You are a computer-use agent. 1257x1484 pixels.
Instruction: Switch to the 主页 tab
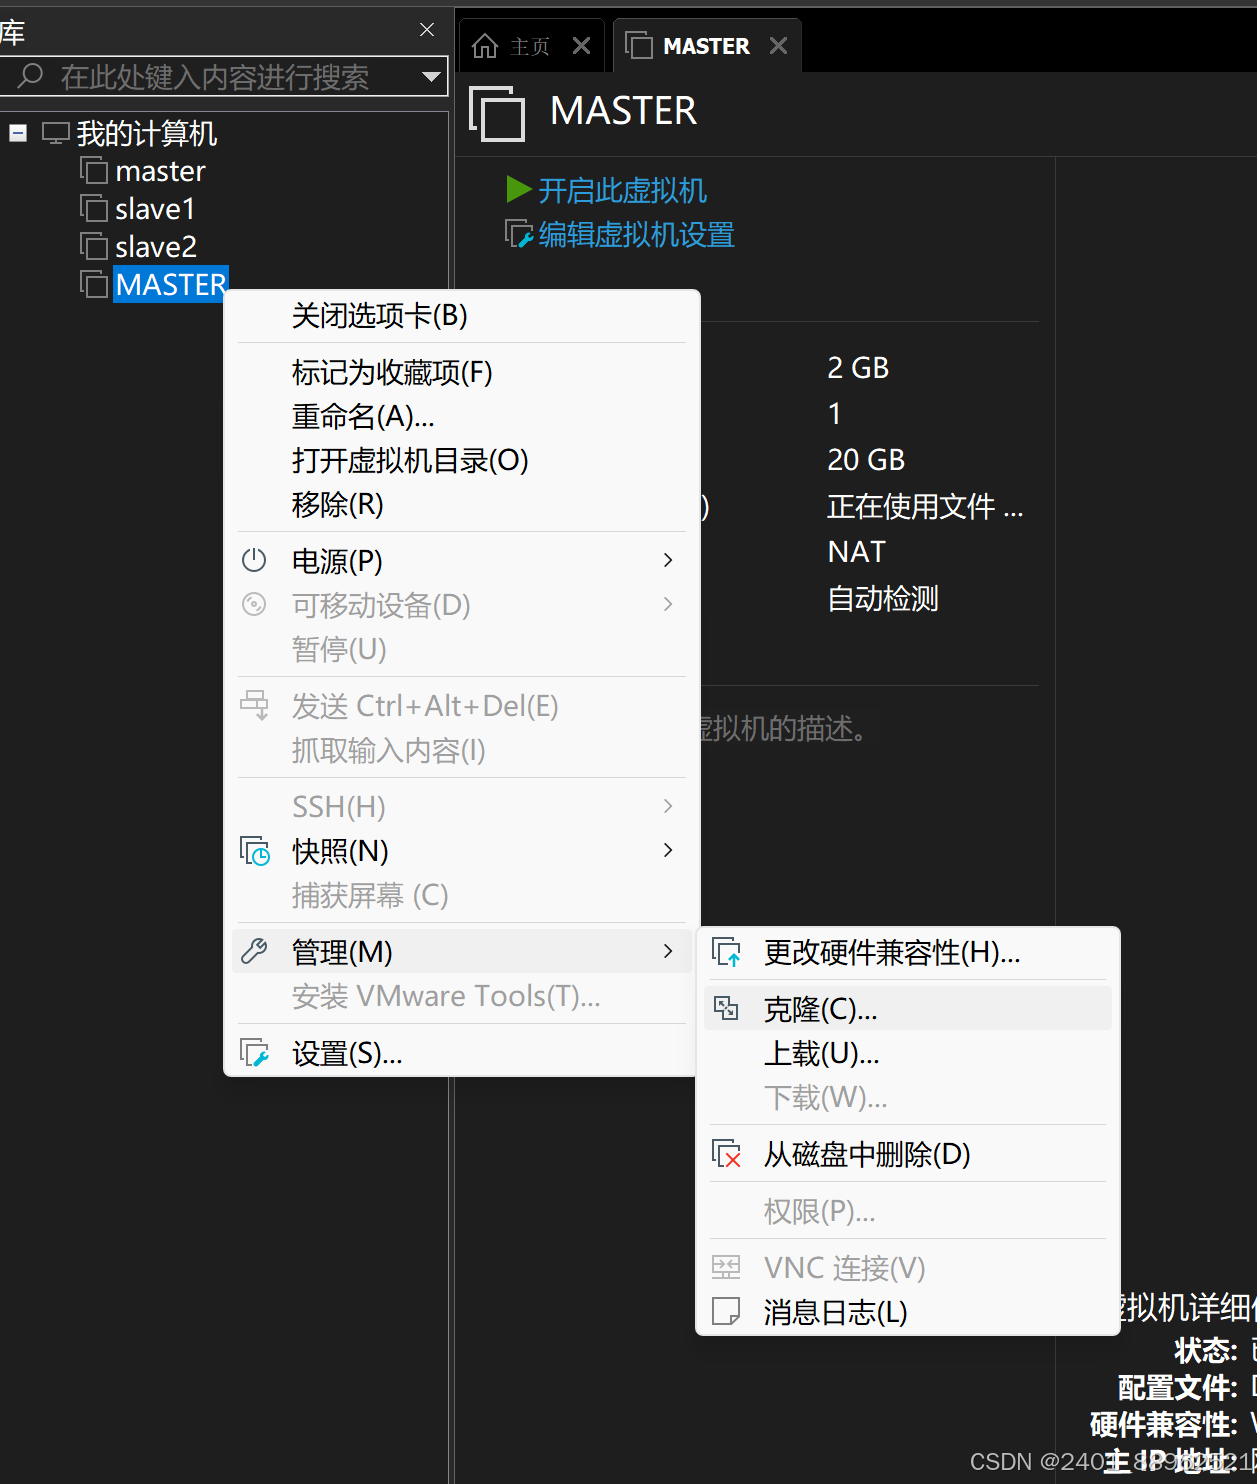pos(530,46)
